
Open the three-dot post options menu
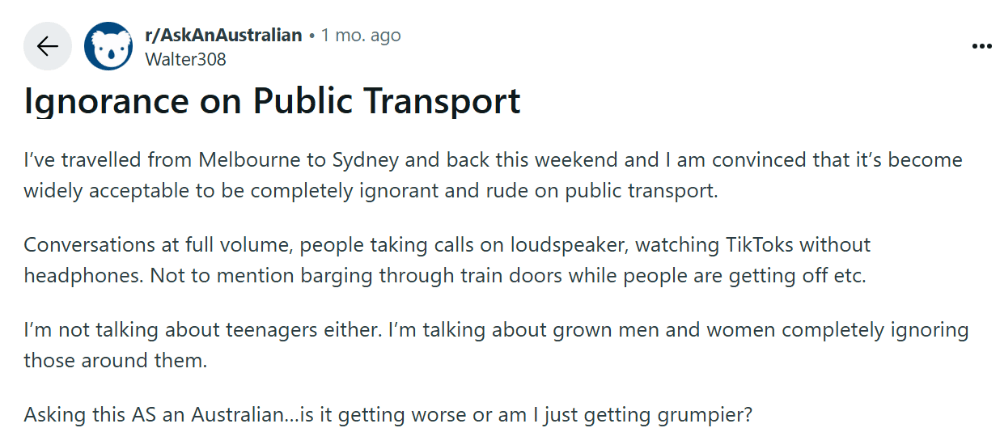click(x=980, y=47)
